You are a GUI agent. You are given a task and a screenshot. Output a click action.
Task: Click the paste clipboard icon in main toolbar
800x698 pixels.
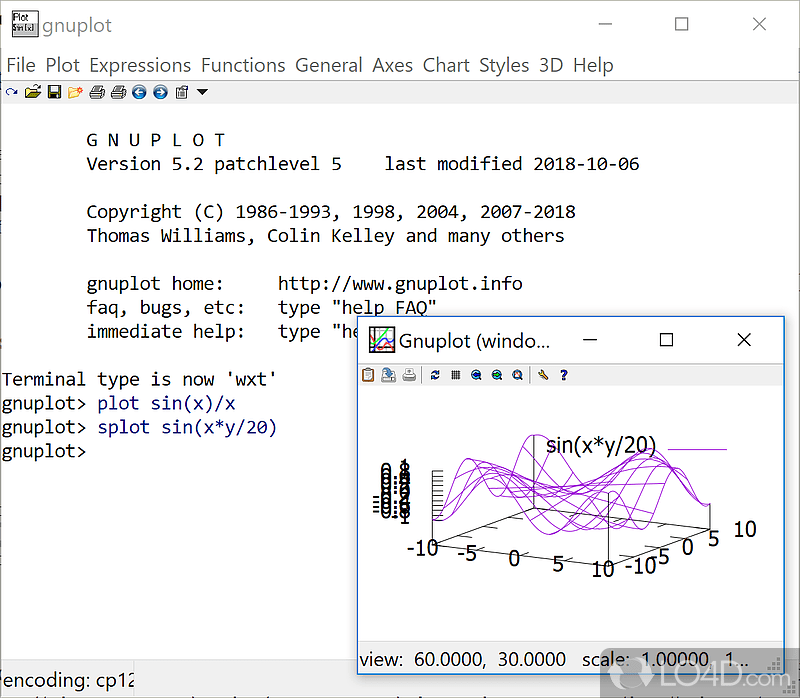[182, 92]
